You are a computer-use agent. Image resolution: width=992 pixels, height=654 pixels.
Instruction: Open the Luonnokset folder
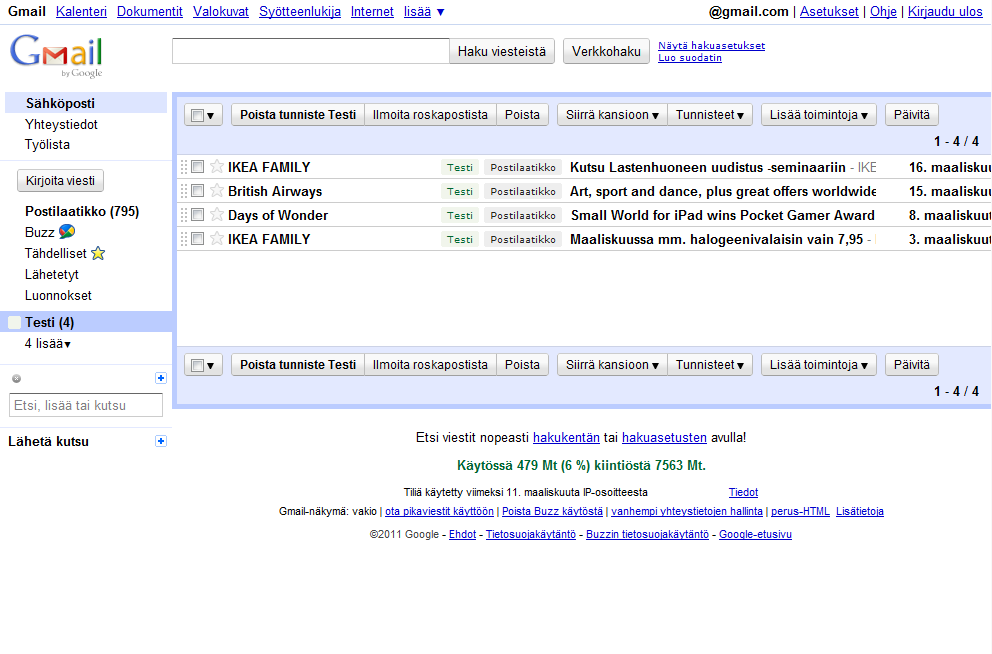pos(58,295)
